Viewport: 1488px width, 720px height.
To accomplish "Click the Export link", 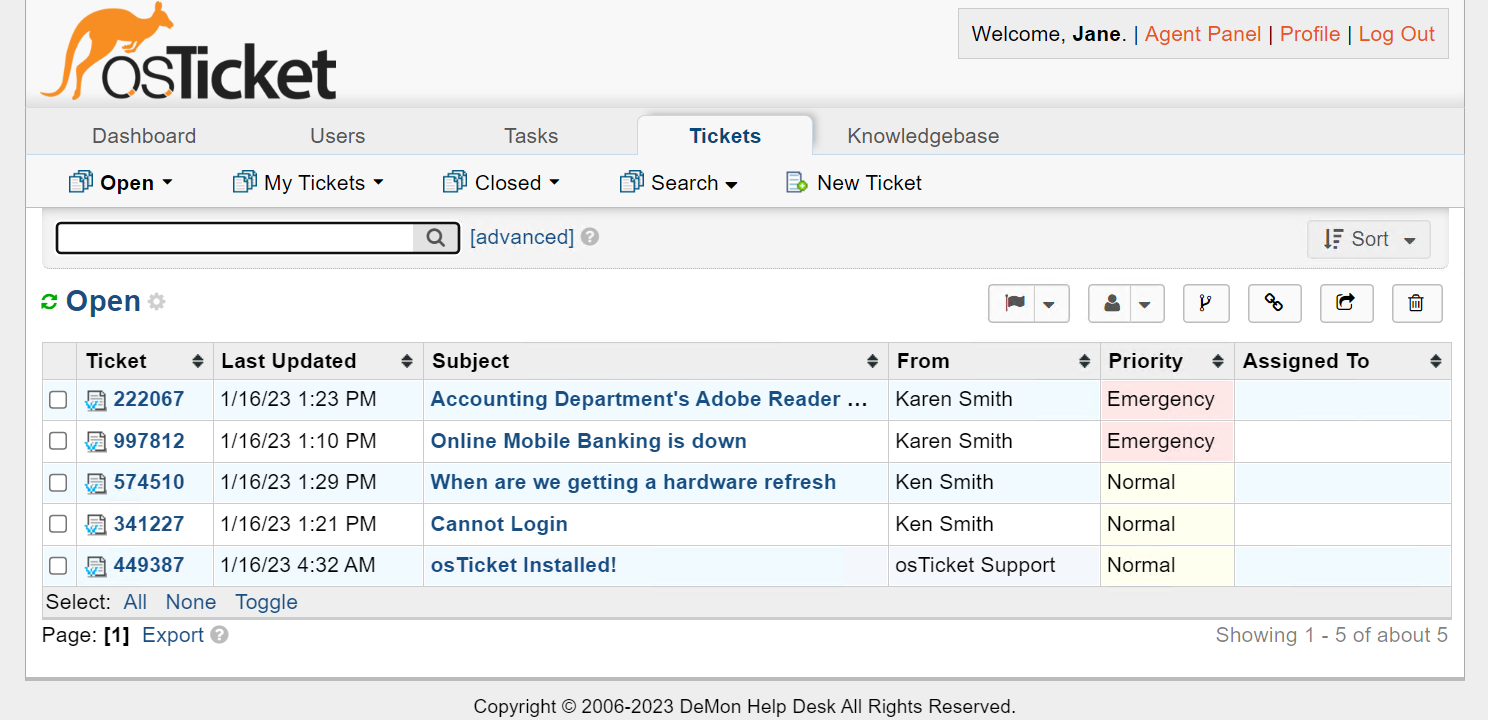I will 173,635.
